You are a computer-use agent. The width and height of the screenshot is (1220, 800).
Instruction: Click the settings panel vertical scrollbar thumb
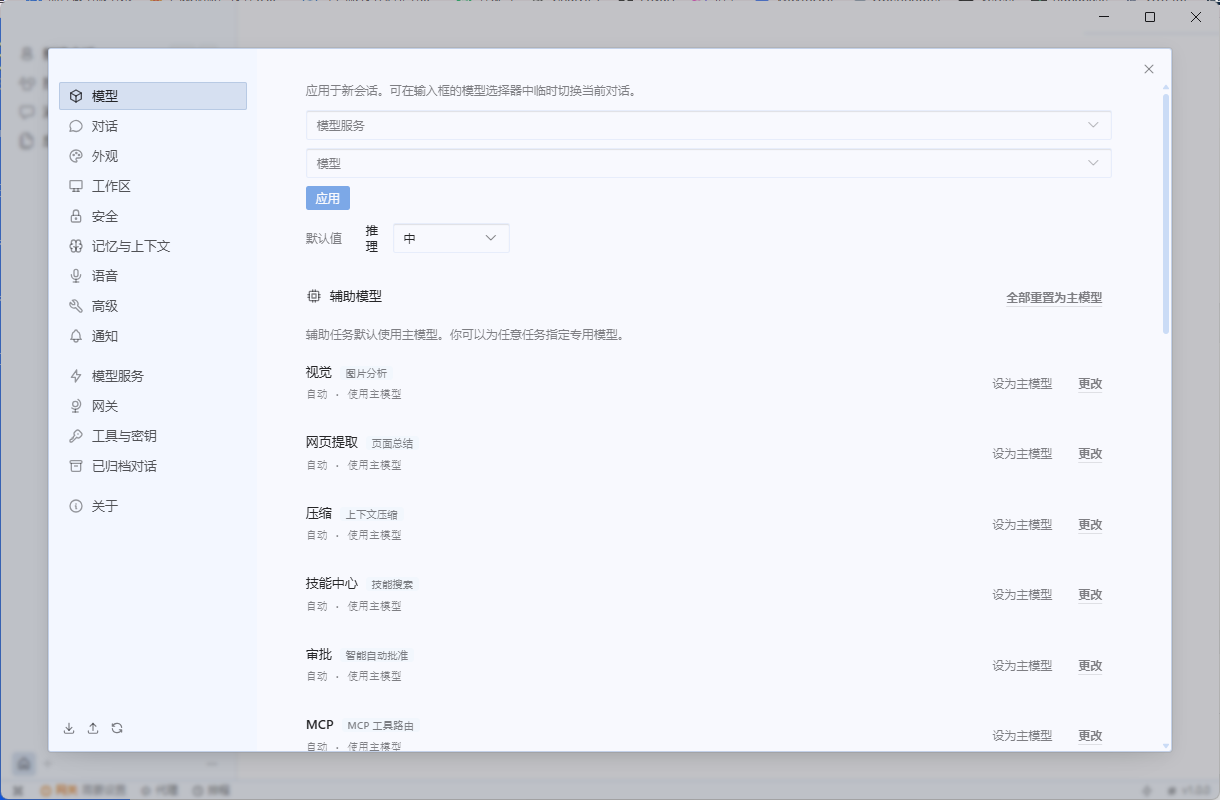(x=1166, y=214)
